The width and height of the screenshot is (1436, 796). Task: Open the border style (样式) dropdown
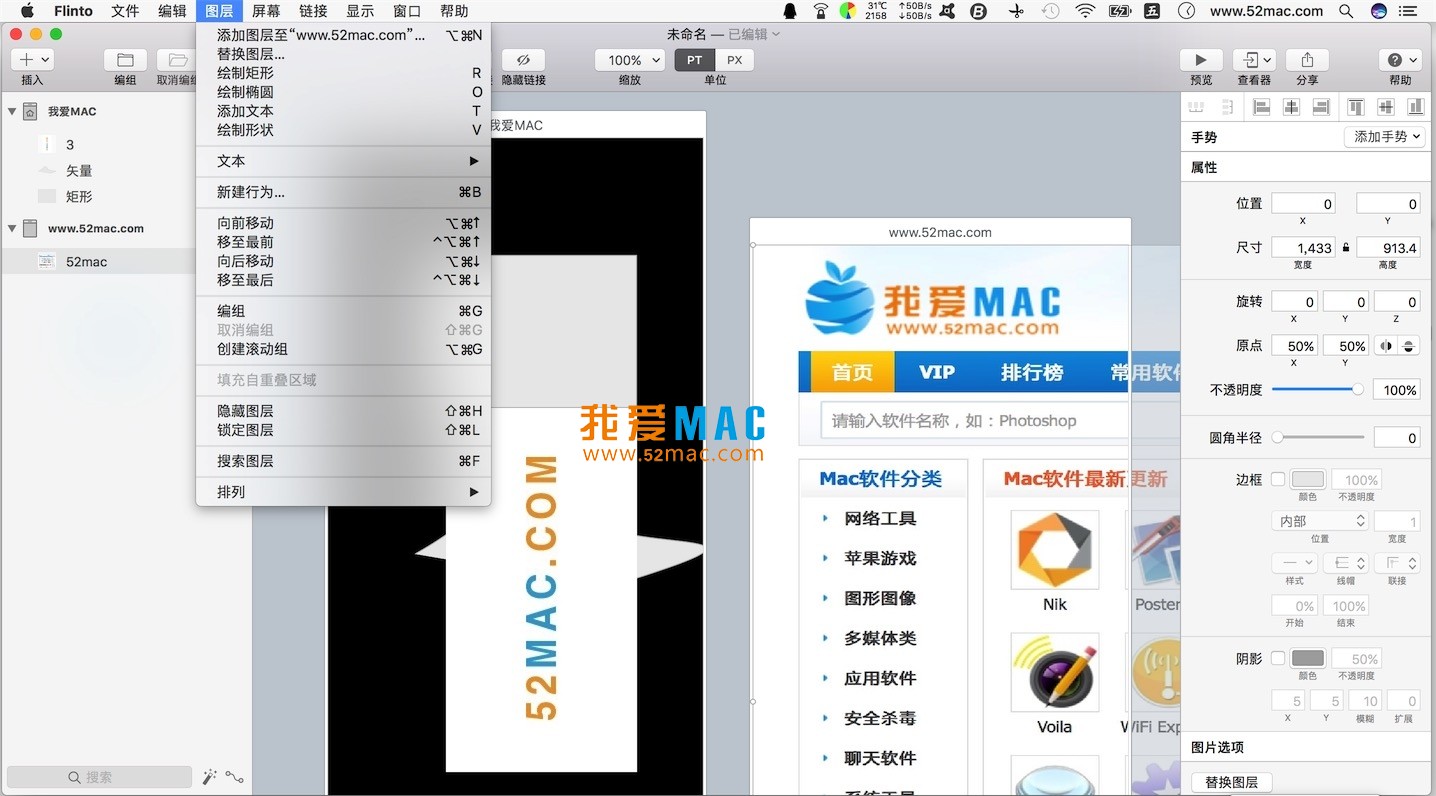coord(1295,563)
